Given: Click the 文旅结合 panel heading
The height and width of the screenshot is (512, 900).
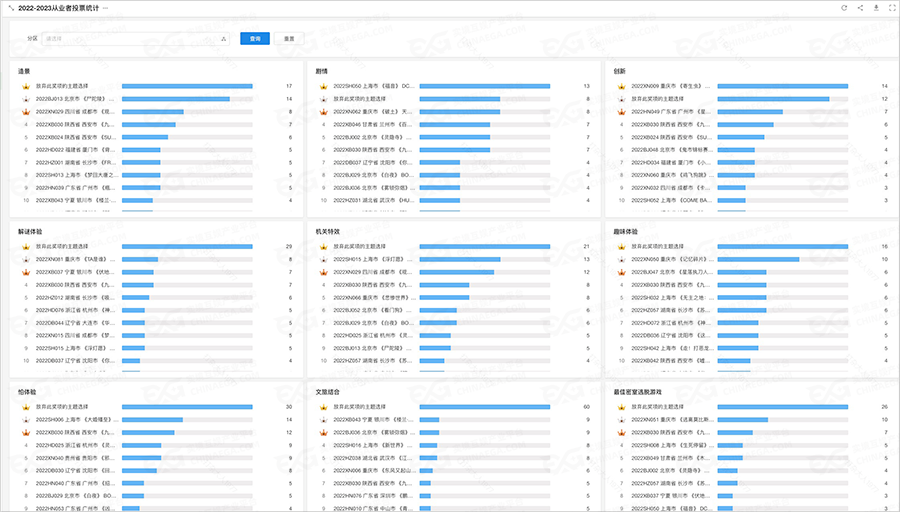Looking at the screenshot, I should point(327,391).
